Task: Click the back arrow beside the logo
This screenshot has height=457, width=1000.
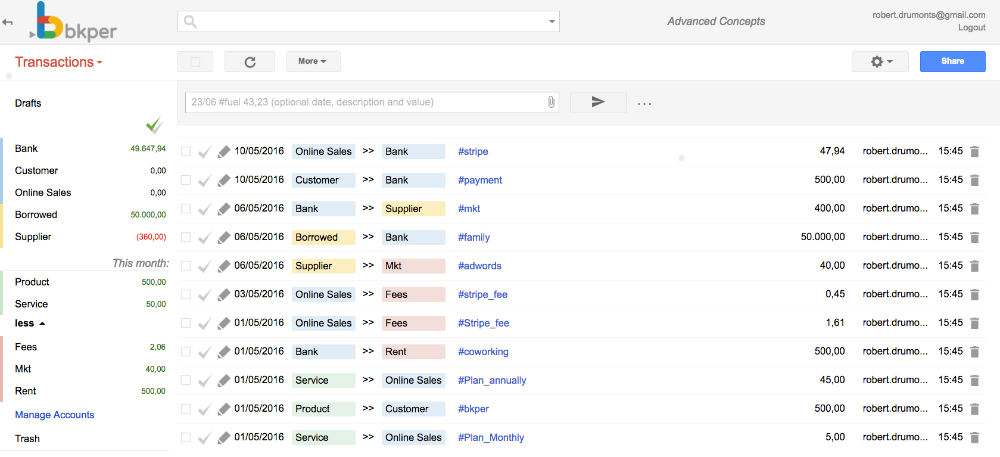Action: [x=8, y=22]
